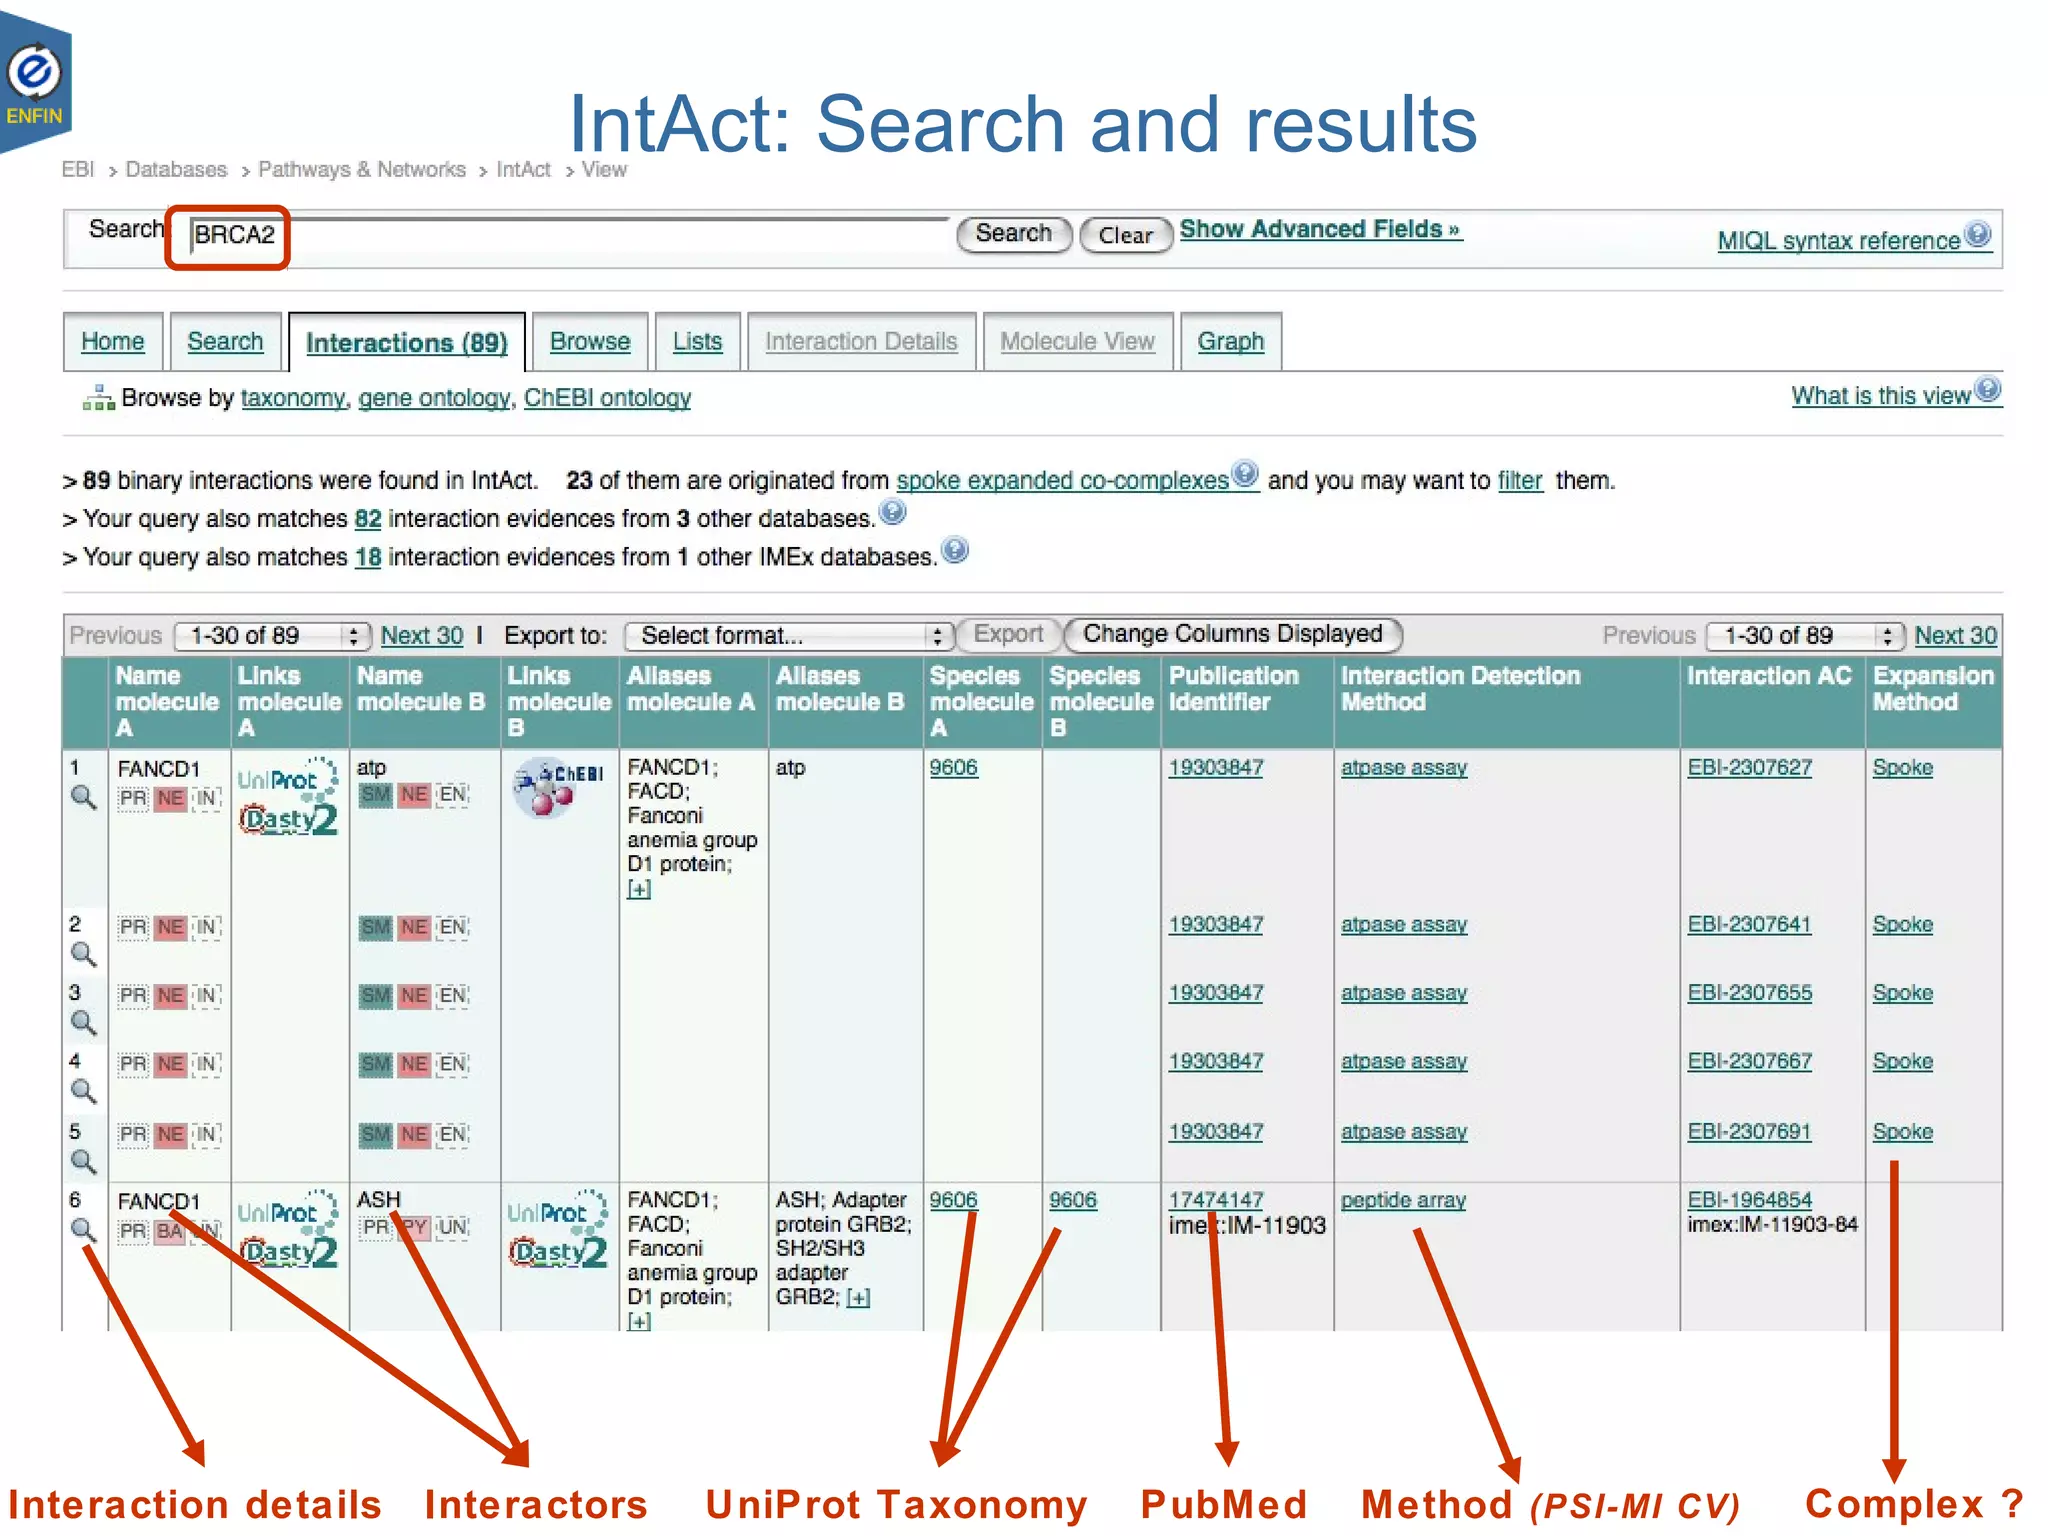2048x1536 pixels.
Task: Switch to the Graph tab
Action: point(1230,342)
